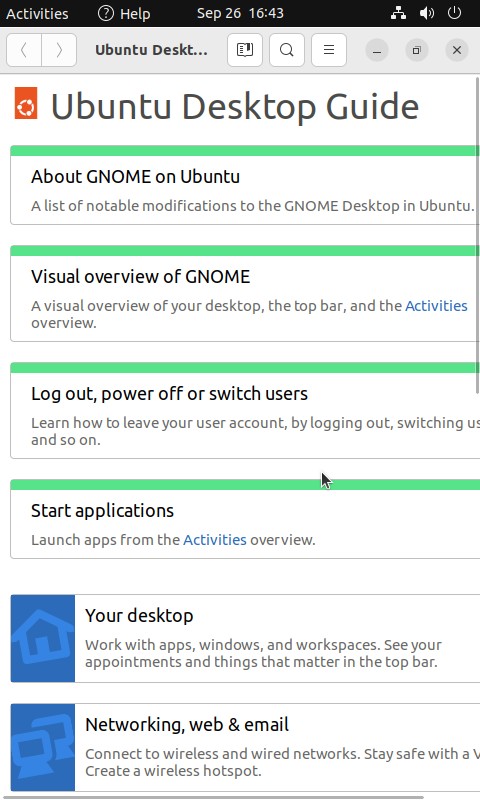Image resolution: width=480 pixels, height=800 pixels.
Task: Follow the Activities link in Visual overview text
Action: [x=436, y=306]
